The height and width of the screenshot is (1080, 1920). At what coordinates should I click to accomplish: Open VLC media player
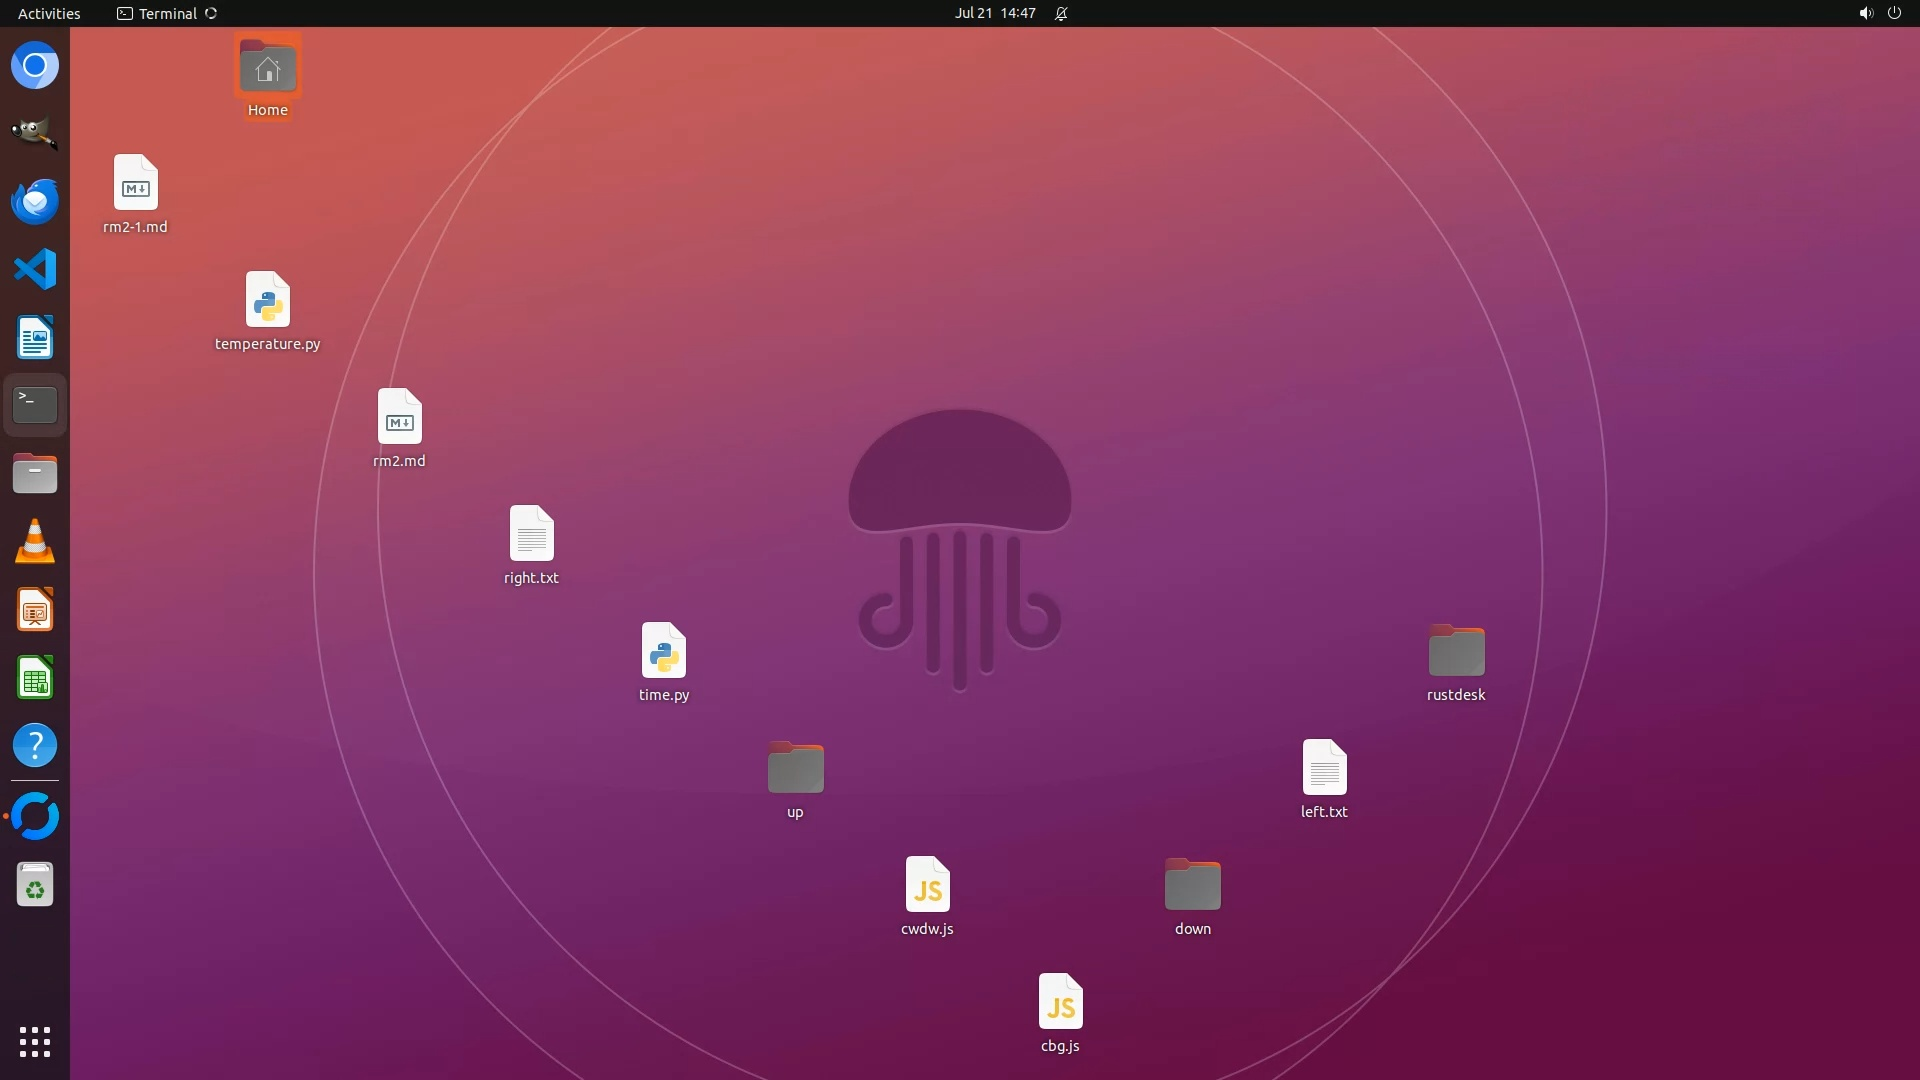(x=35, y=541)
